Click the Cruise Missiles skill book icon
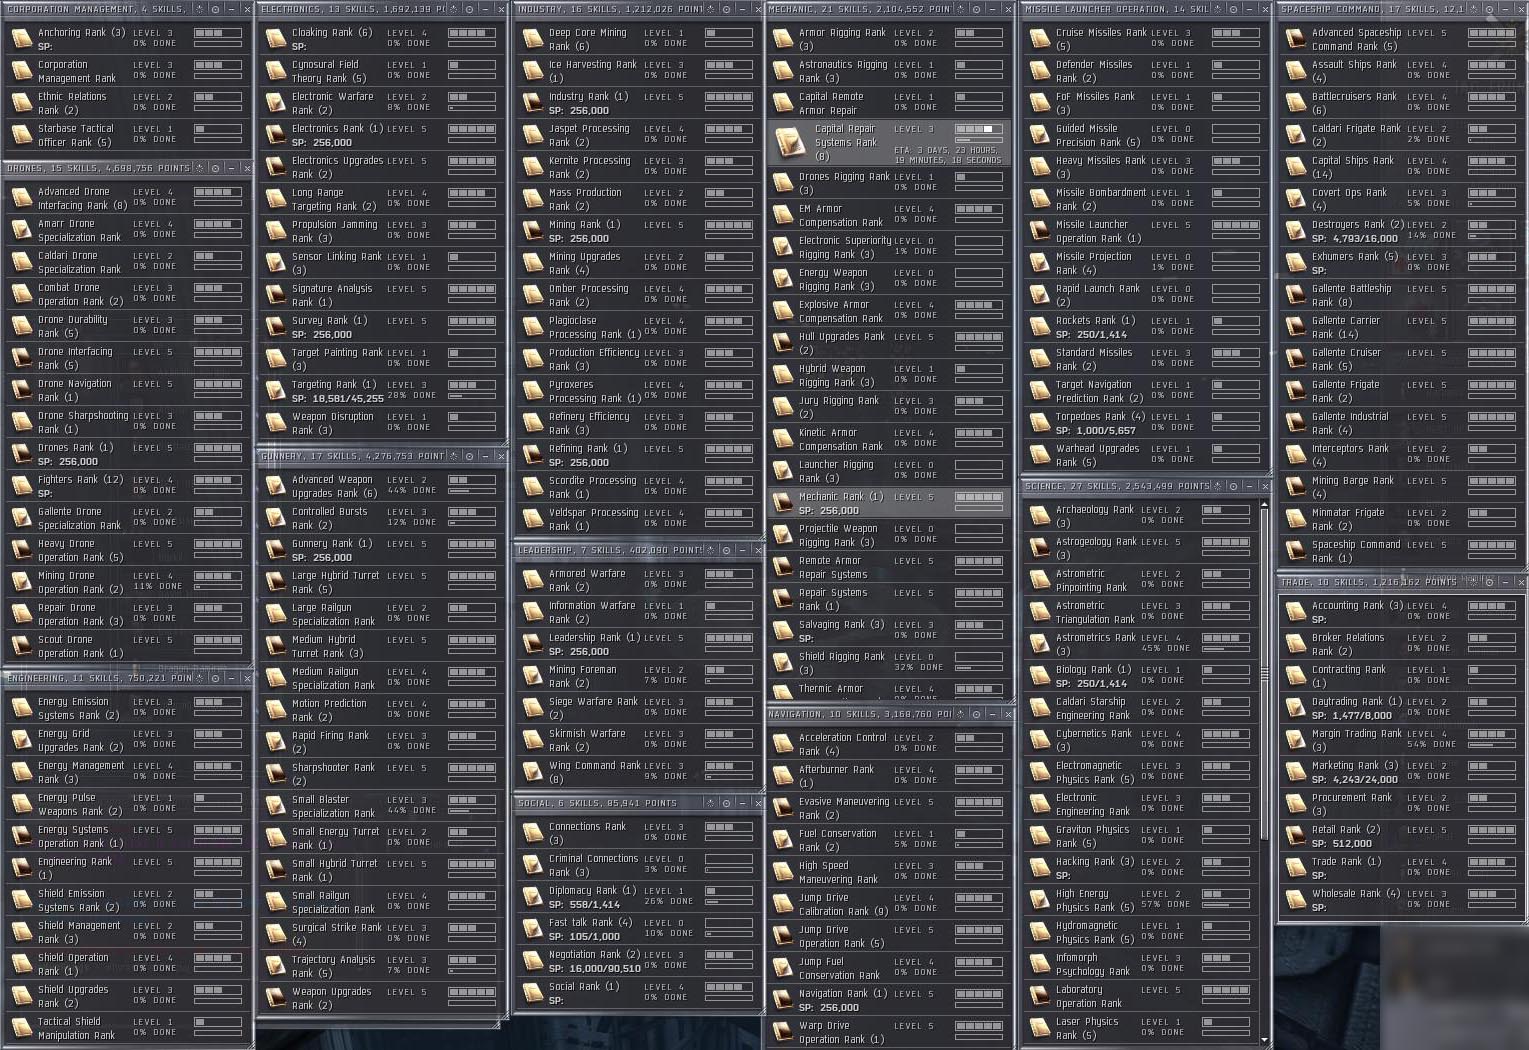 pos(1040,39)
